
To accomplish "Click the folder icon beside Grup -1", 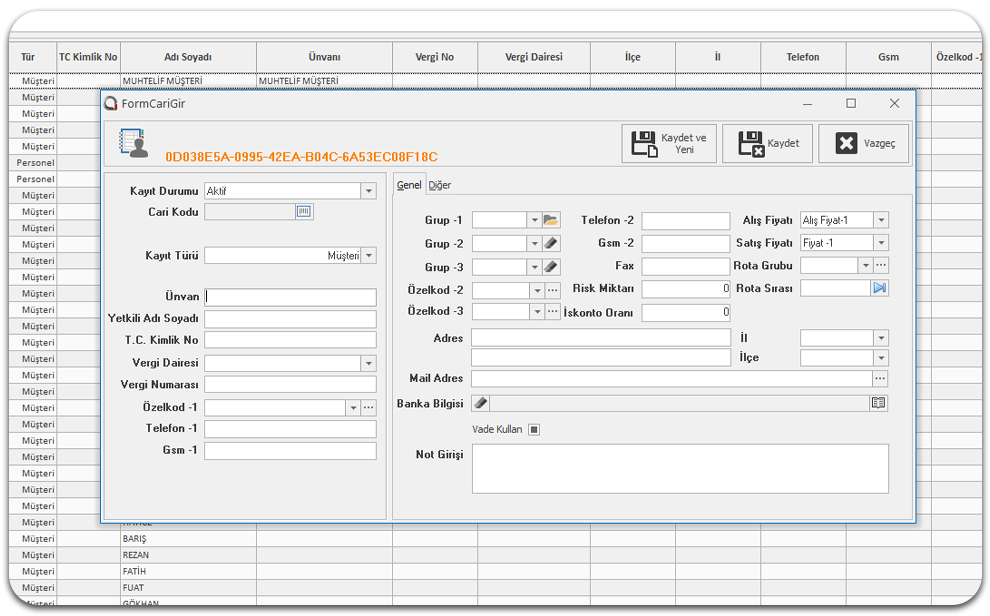I will tap(552, 220).
